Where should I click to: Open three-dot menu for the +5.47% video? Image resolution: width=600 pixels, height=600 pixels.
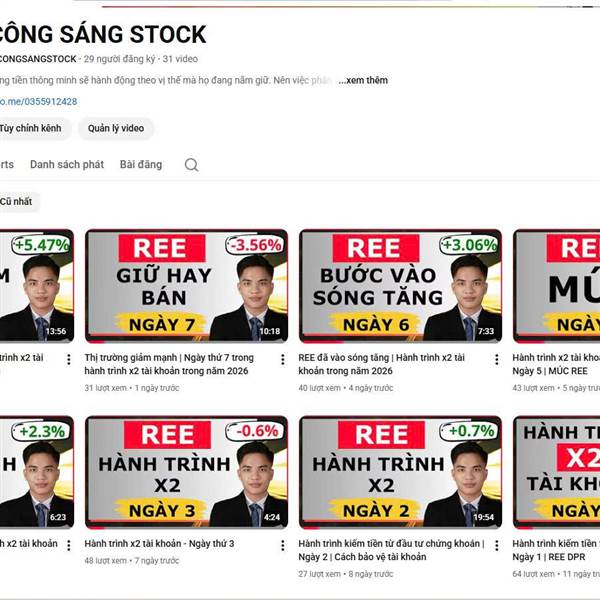coord(68,359)
